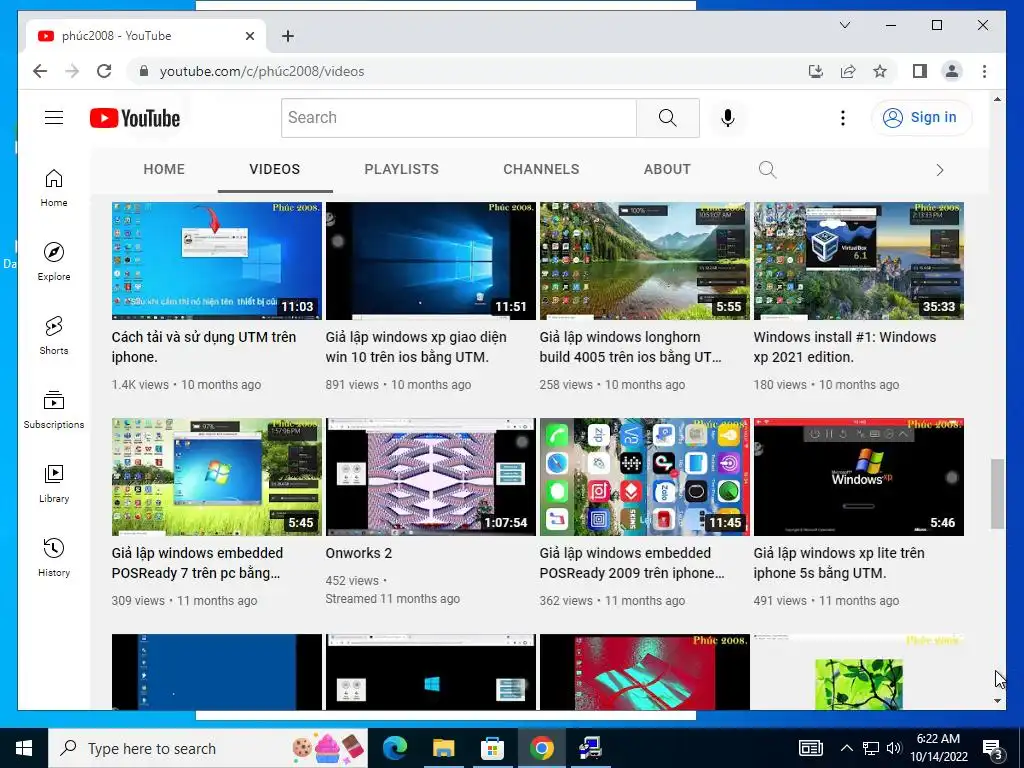Open the CHANNELS tab
This screenshot has height=768, width=1024.
541,169
